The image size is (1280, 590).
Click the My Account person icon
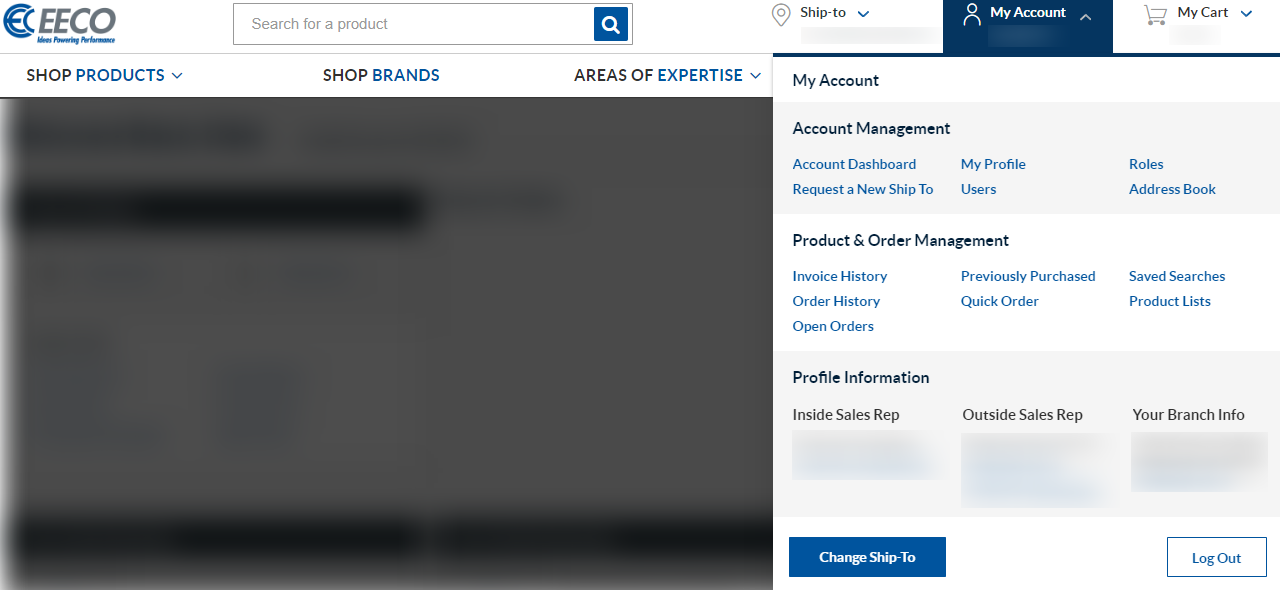coord(971,14)
